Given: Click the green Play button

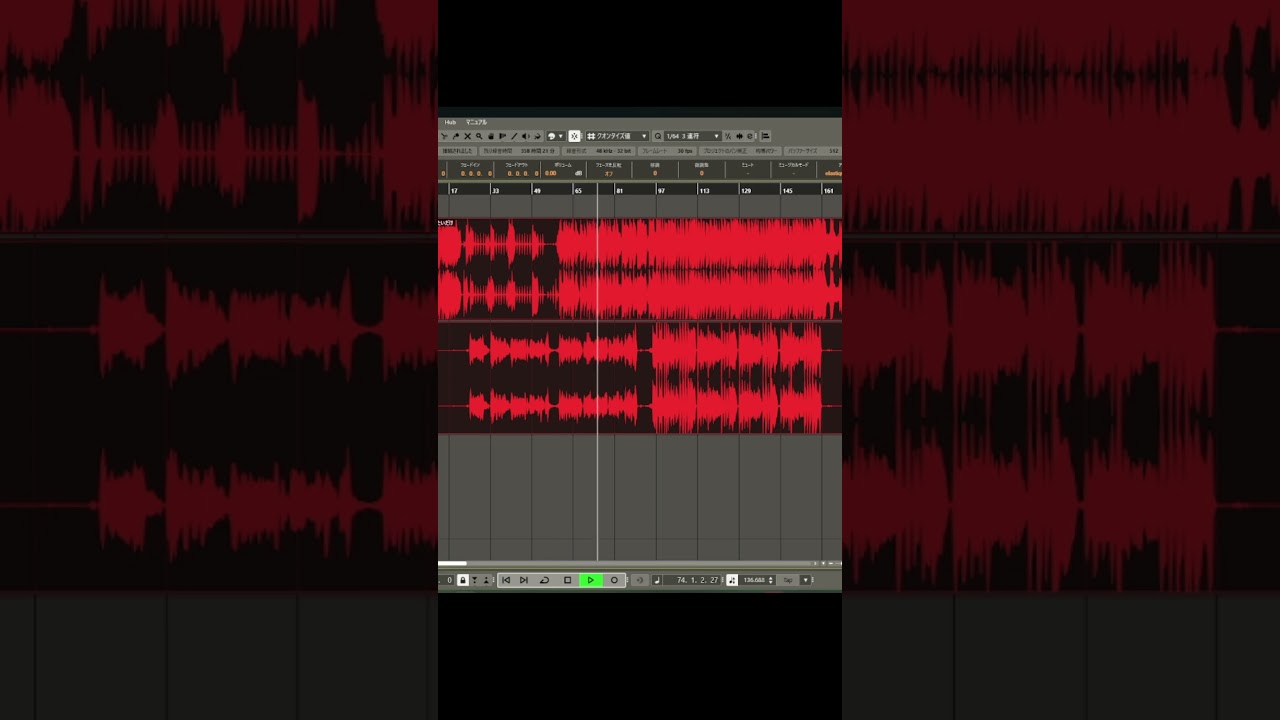Looking at the screenshot, I should (591, 580).
